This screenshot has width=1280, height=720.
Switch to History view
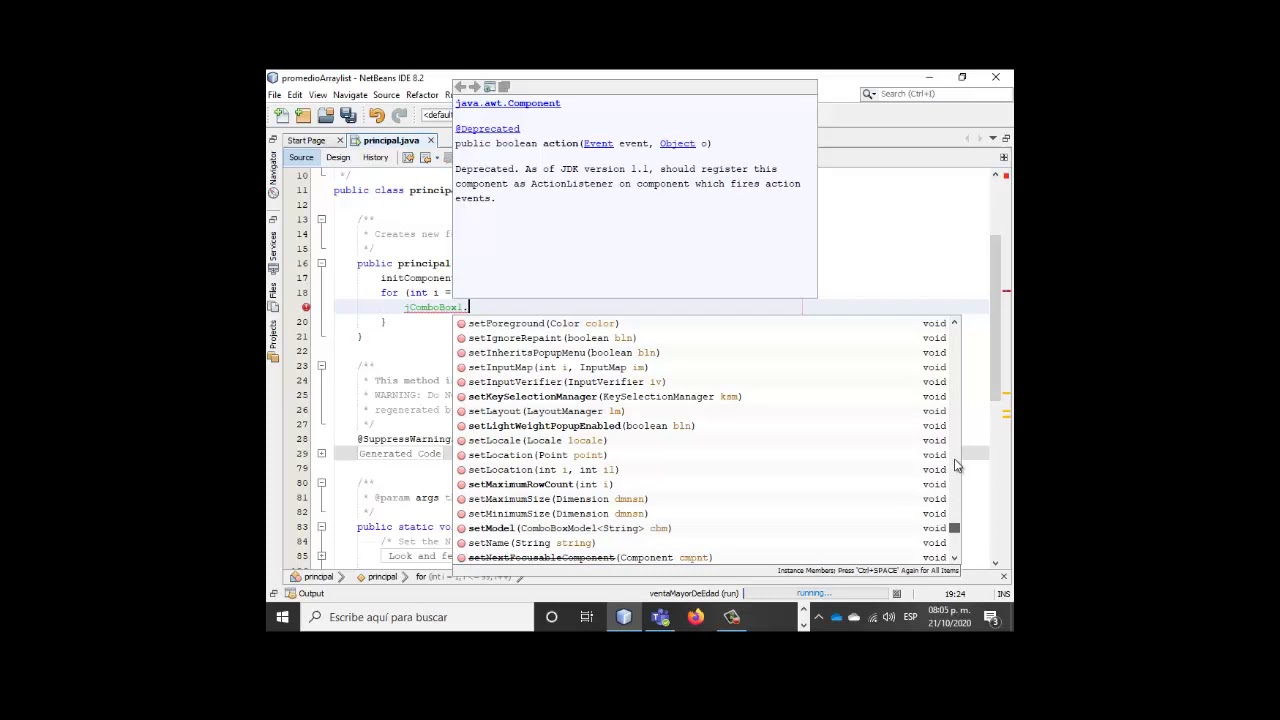(376, 157)
